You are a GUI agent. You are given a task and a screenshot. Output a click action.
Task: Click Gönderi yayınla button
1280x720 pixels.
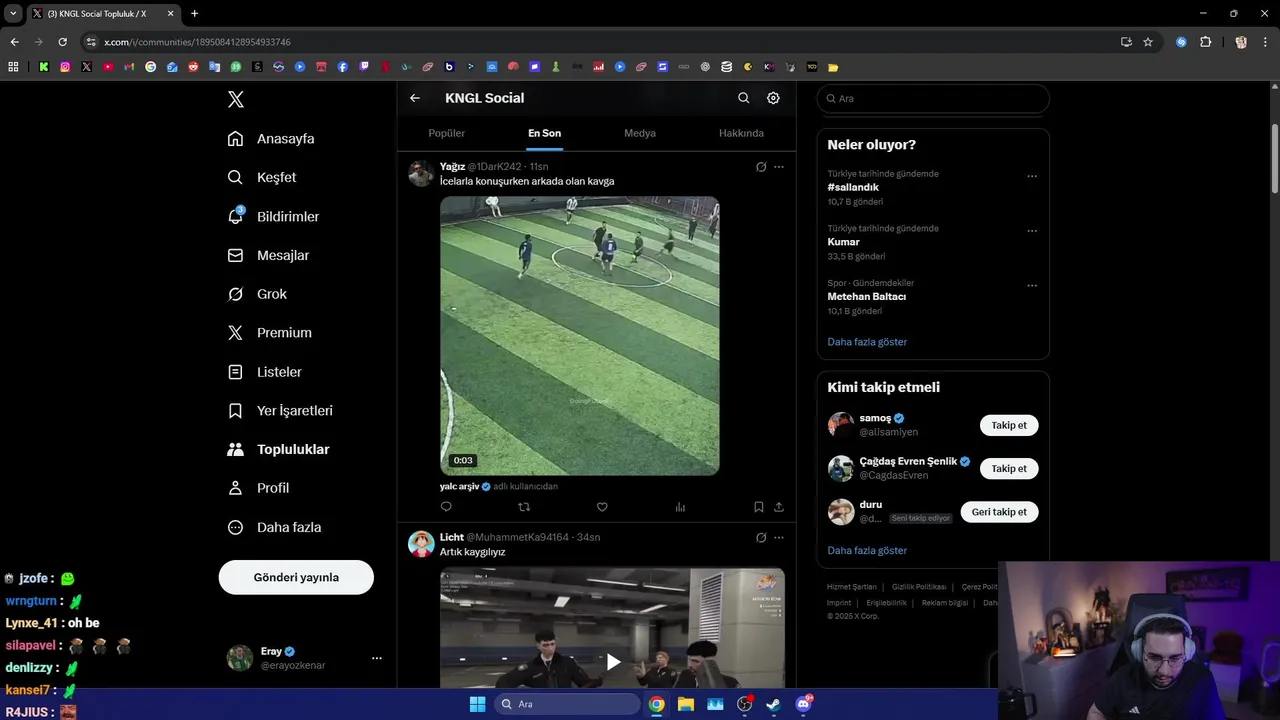pyautogui.click(x=296, y=577)
